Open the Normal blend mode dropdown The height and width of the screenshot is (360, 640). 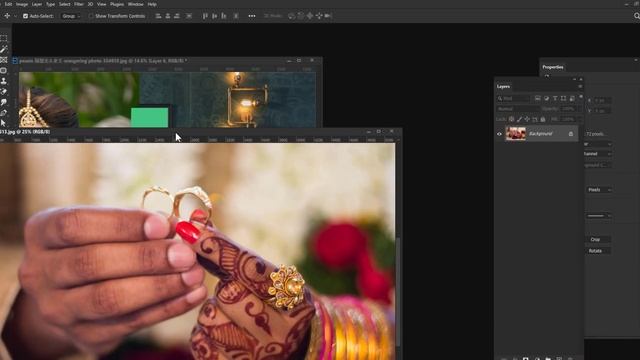pyautogui.click(x=518, y=109)
